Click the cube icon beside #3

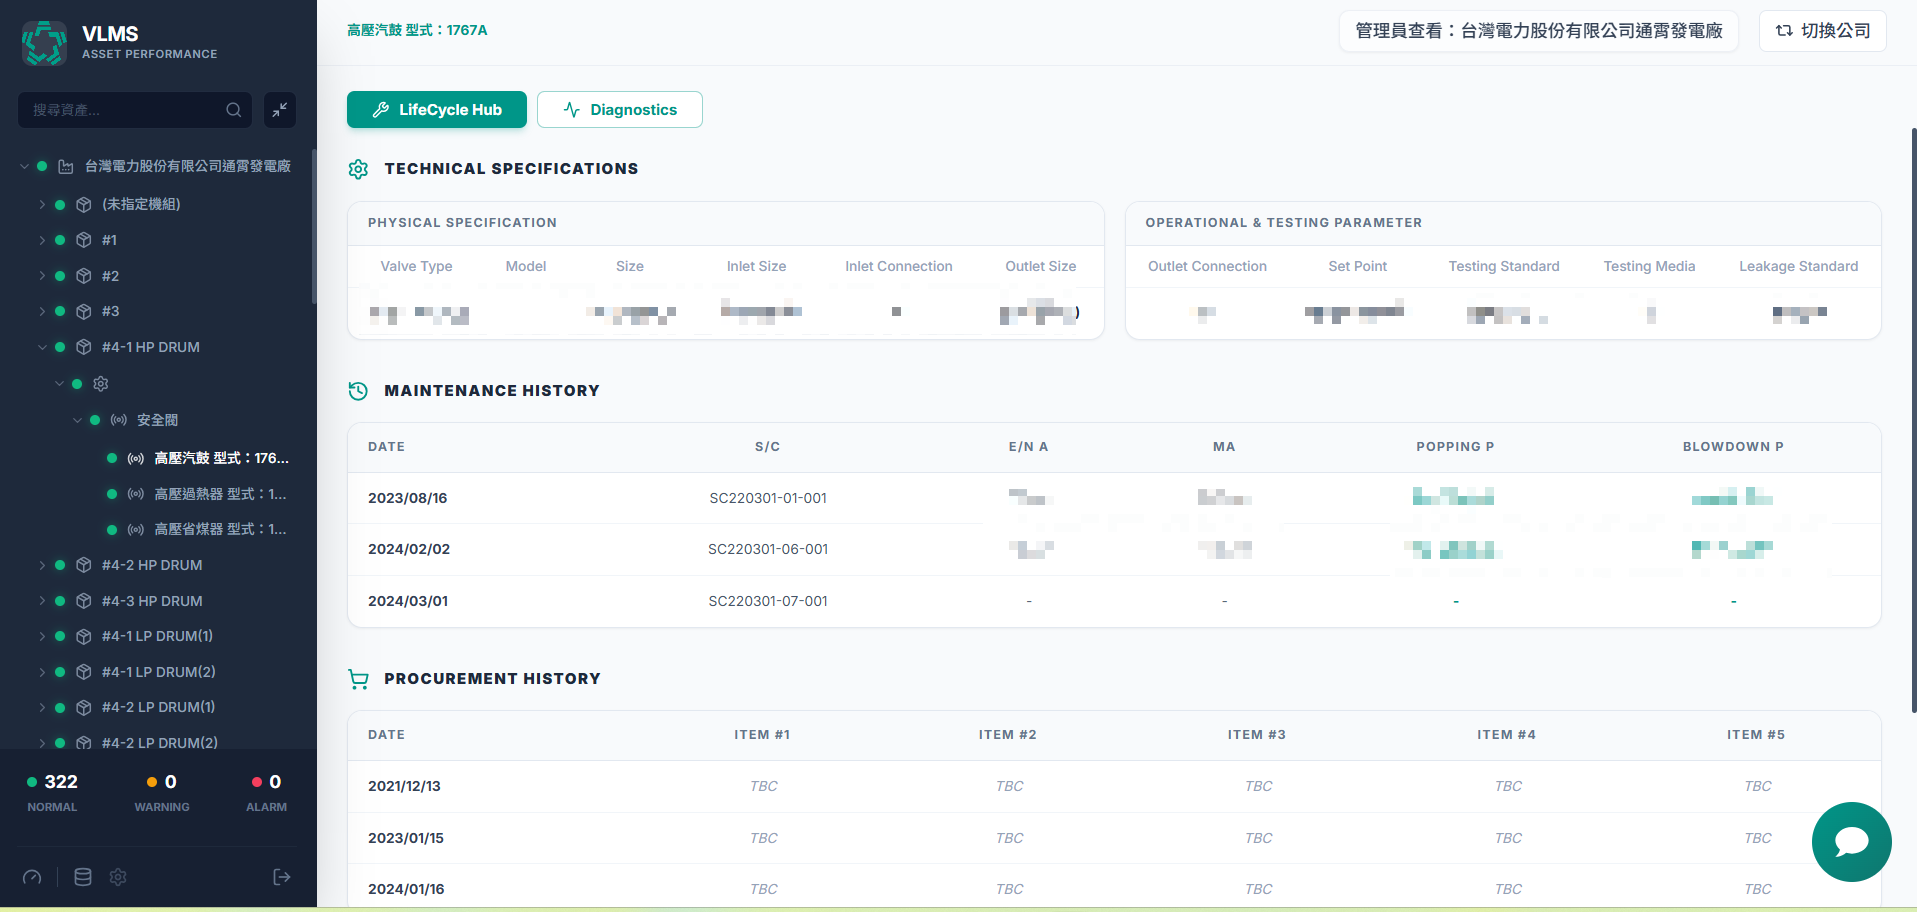coord(84,311)
